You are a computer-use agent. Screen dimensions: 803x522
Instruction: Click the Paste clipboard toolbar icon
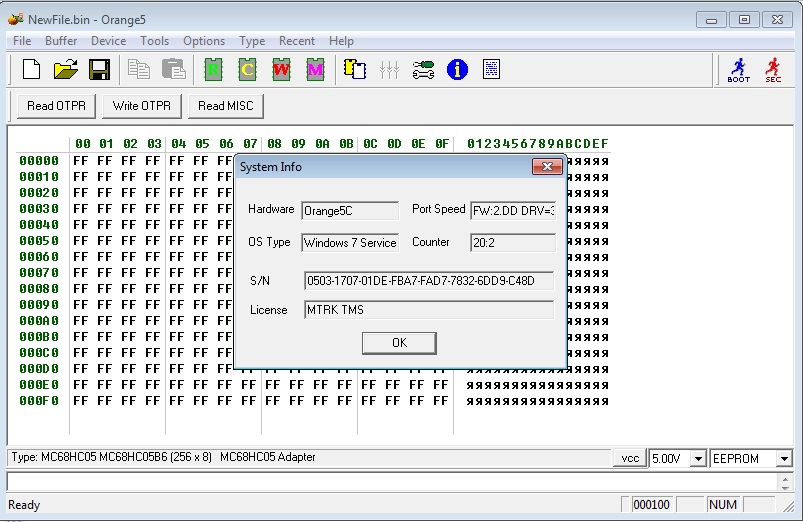tap(174, 69)
